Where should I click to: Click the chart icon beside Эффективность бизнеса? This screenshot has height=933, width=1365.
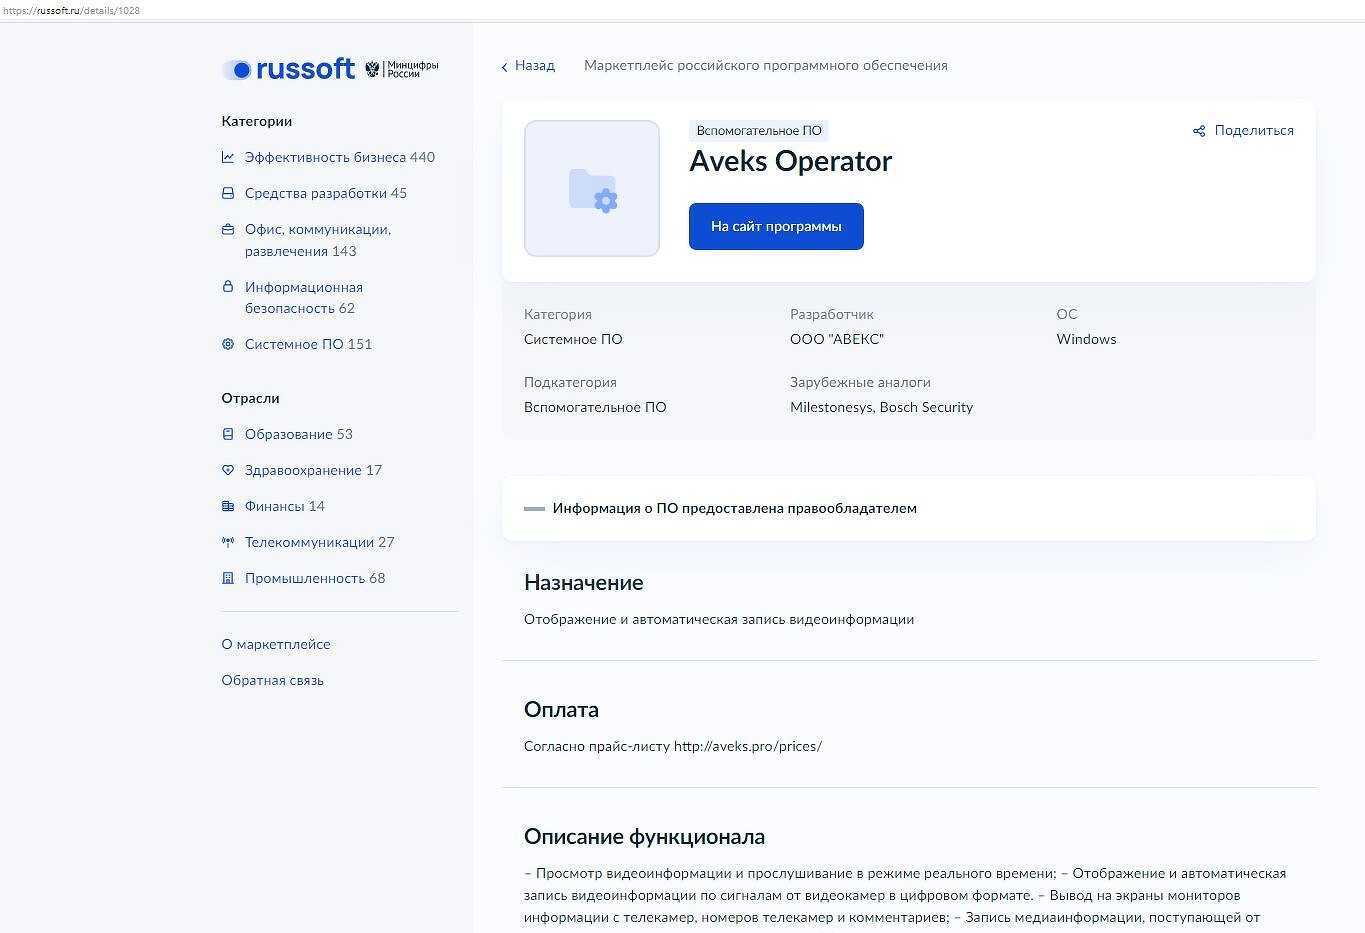228,157
